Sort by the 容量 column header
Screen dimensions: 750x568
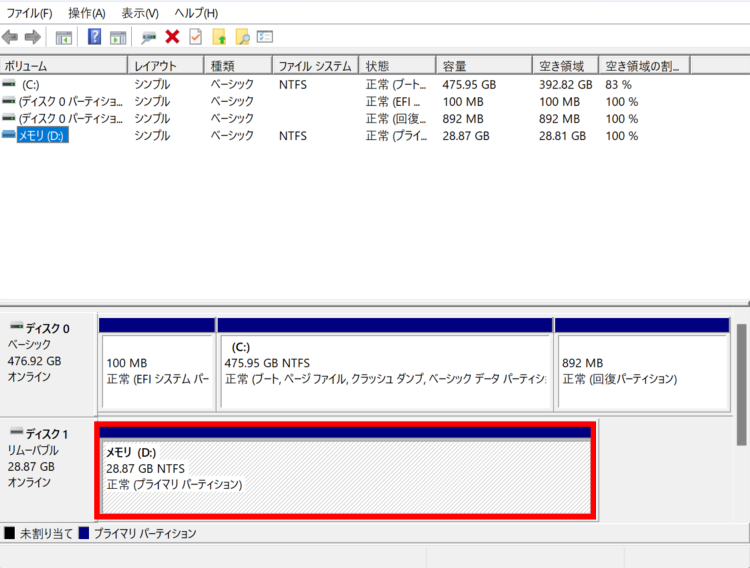click(x=484, y=66)
